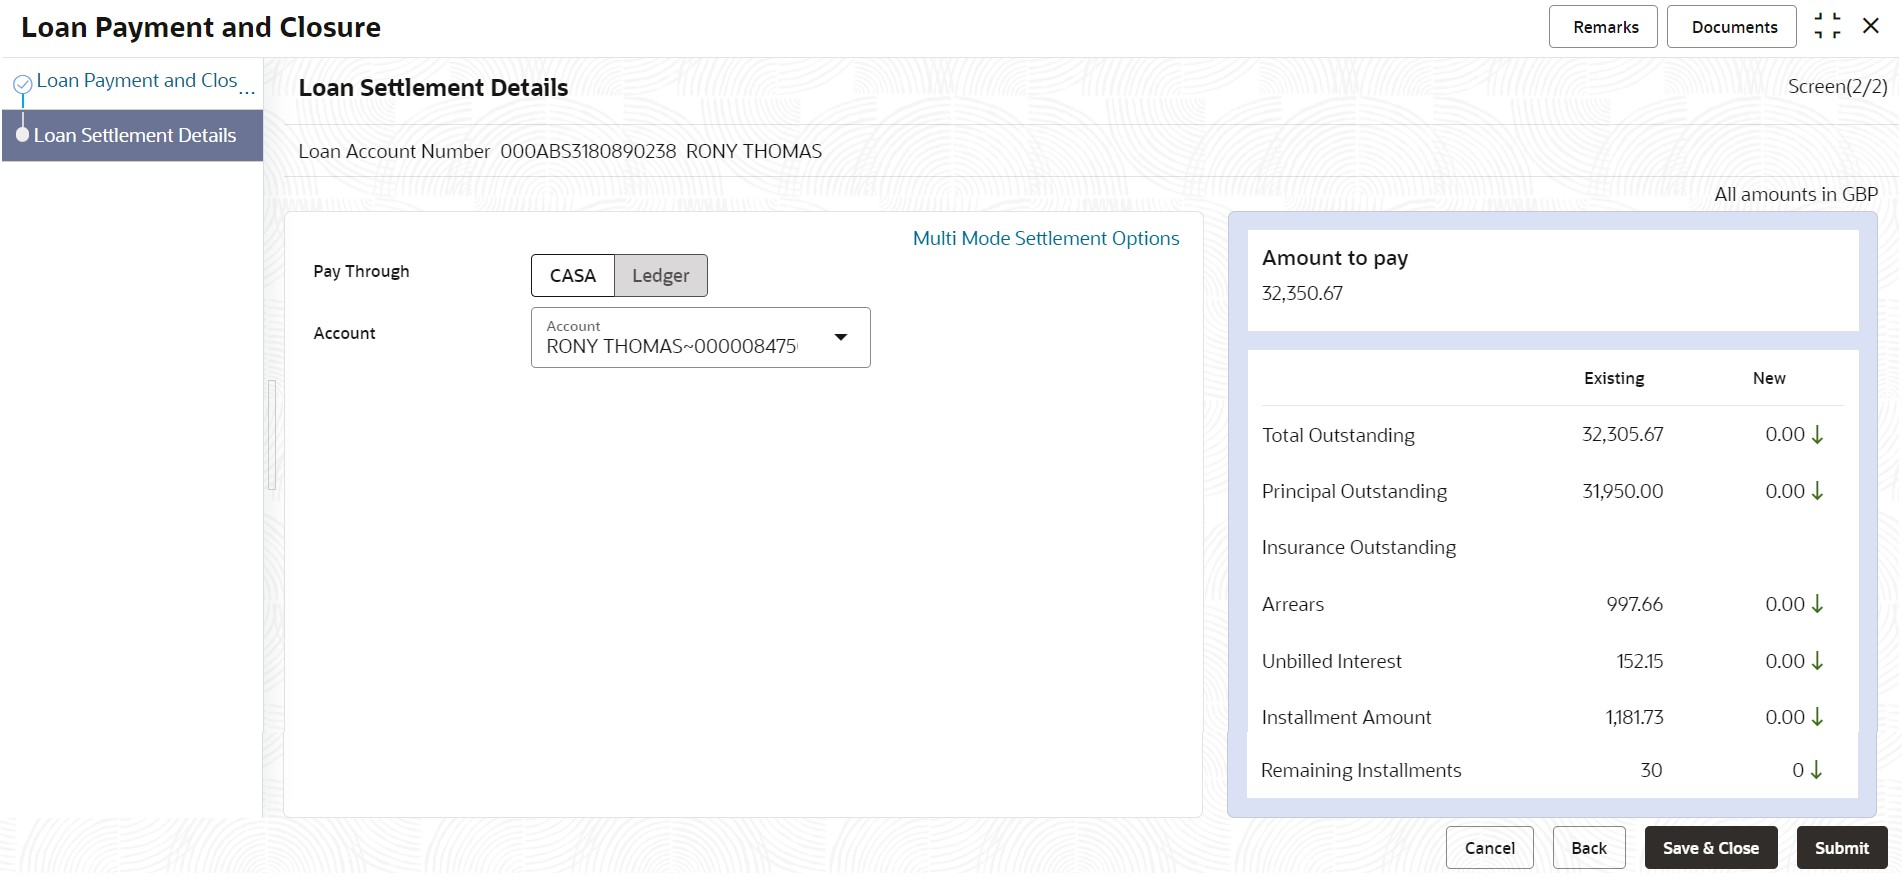This screenshot has height=878, width=1902.
Task: Click the green arrow beside Total Outstanding
Action: pos(1818,435)
